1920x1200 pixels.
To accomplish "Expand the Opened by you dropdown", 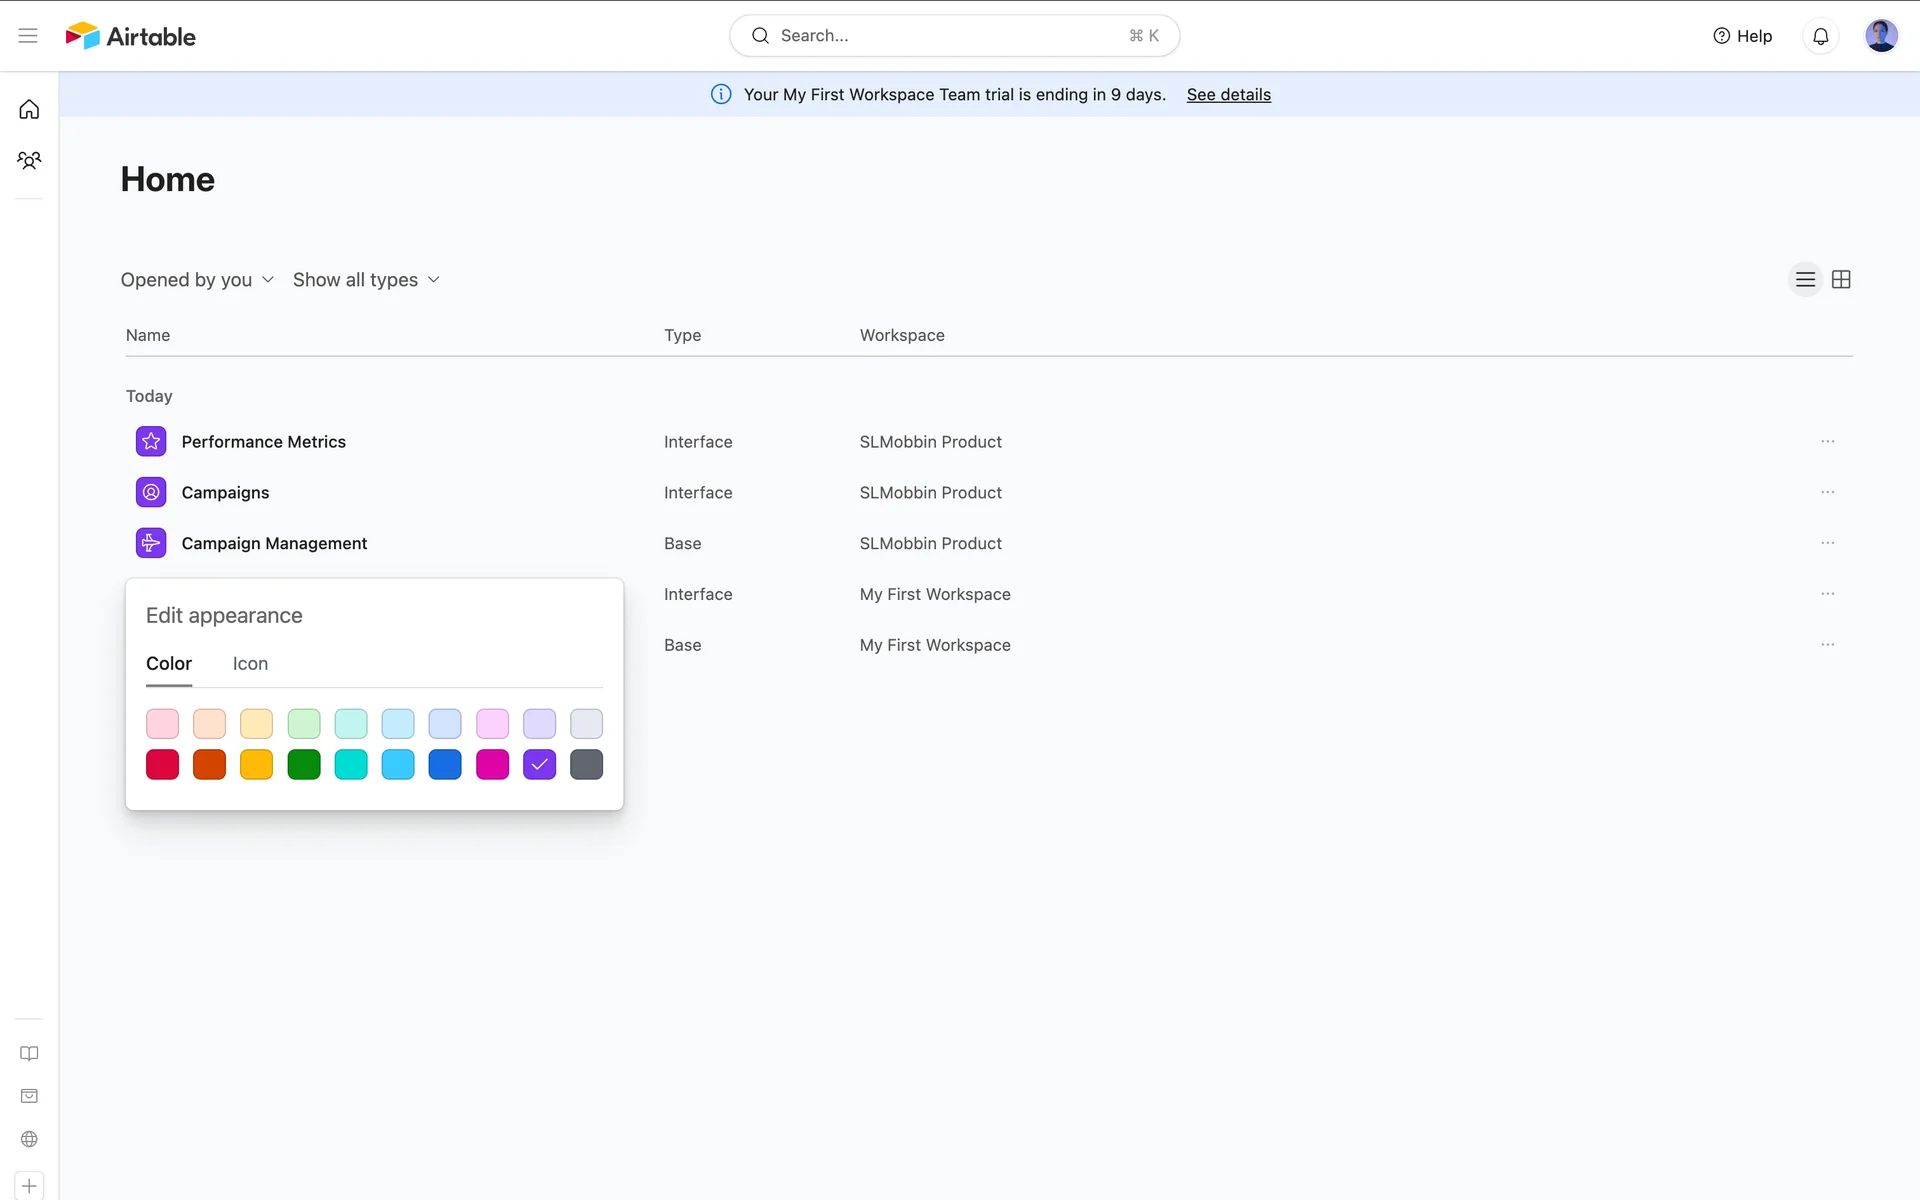I will coord(197,280).
